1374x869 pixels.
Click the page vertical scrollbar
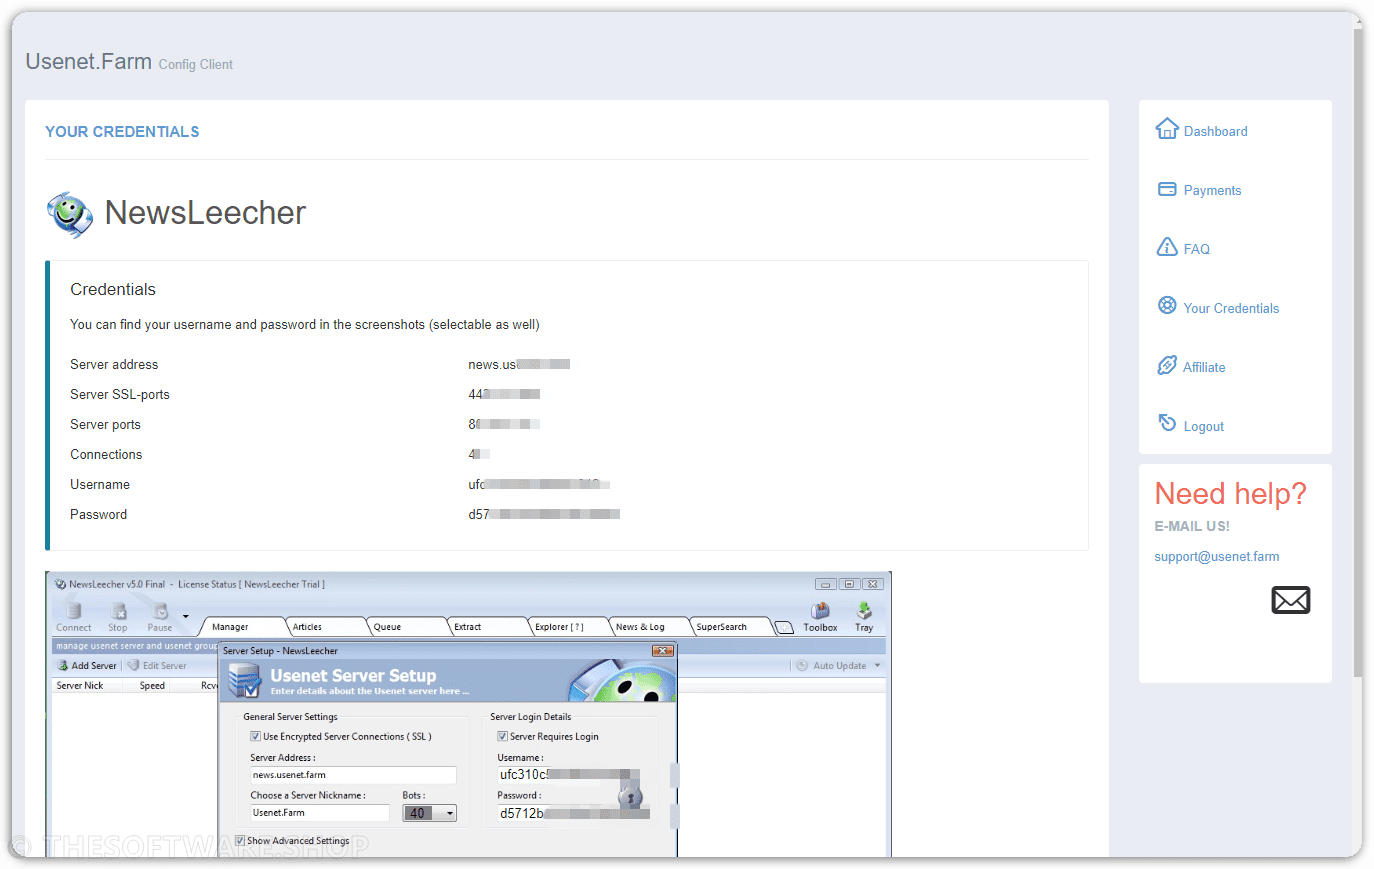coord(1357,350)
